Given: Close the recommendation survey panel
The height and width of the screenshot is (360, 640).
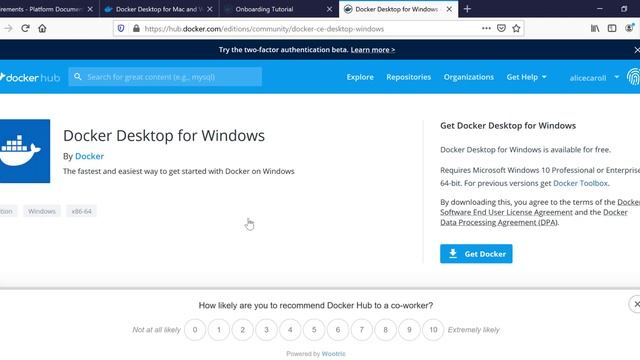Looking at the screenshot, I should click(636, 304).
